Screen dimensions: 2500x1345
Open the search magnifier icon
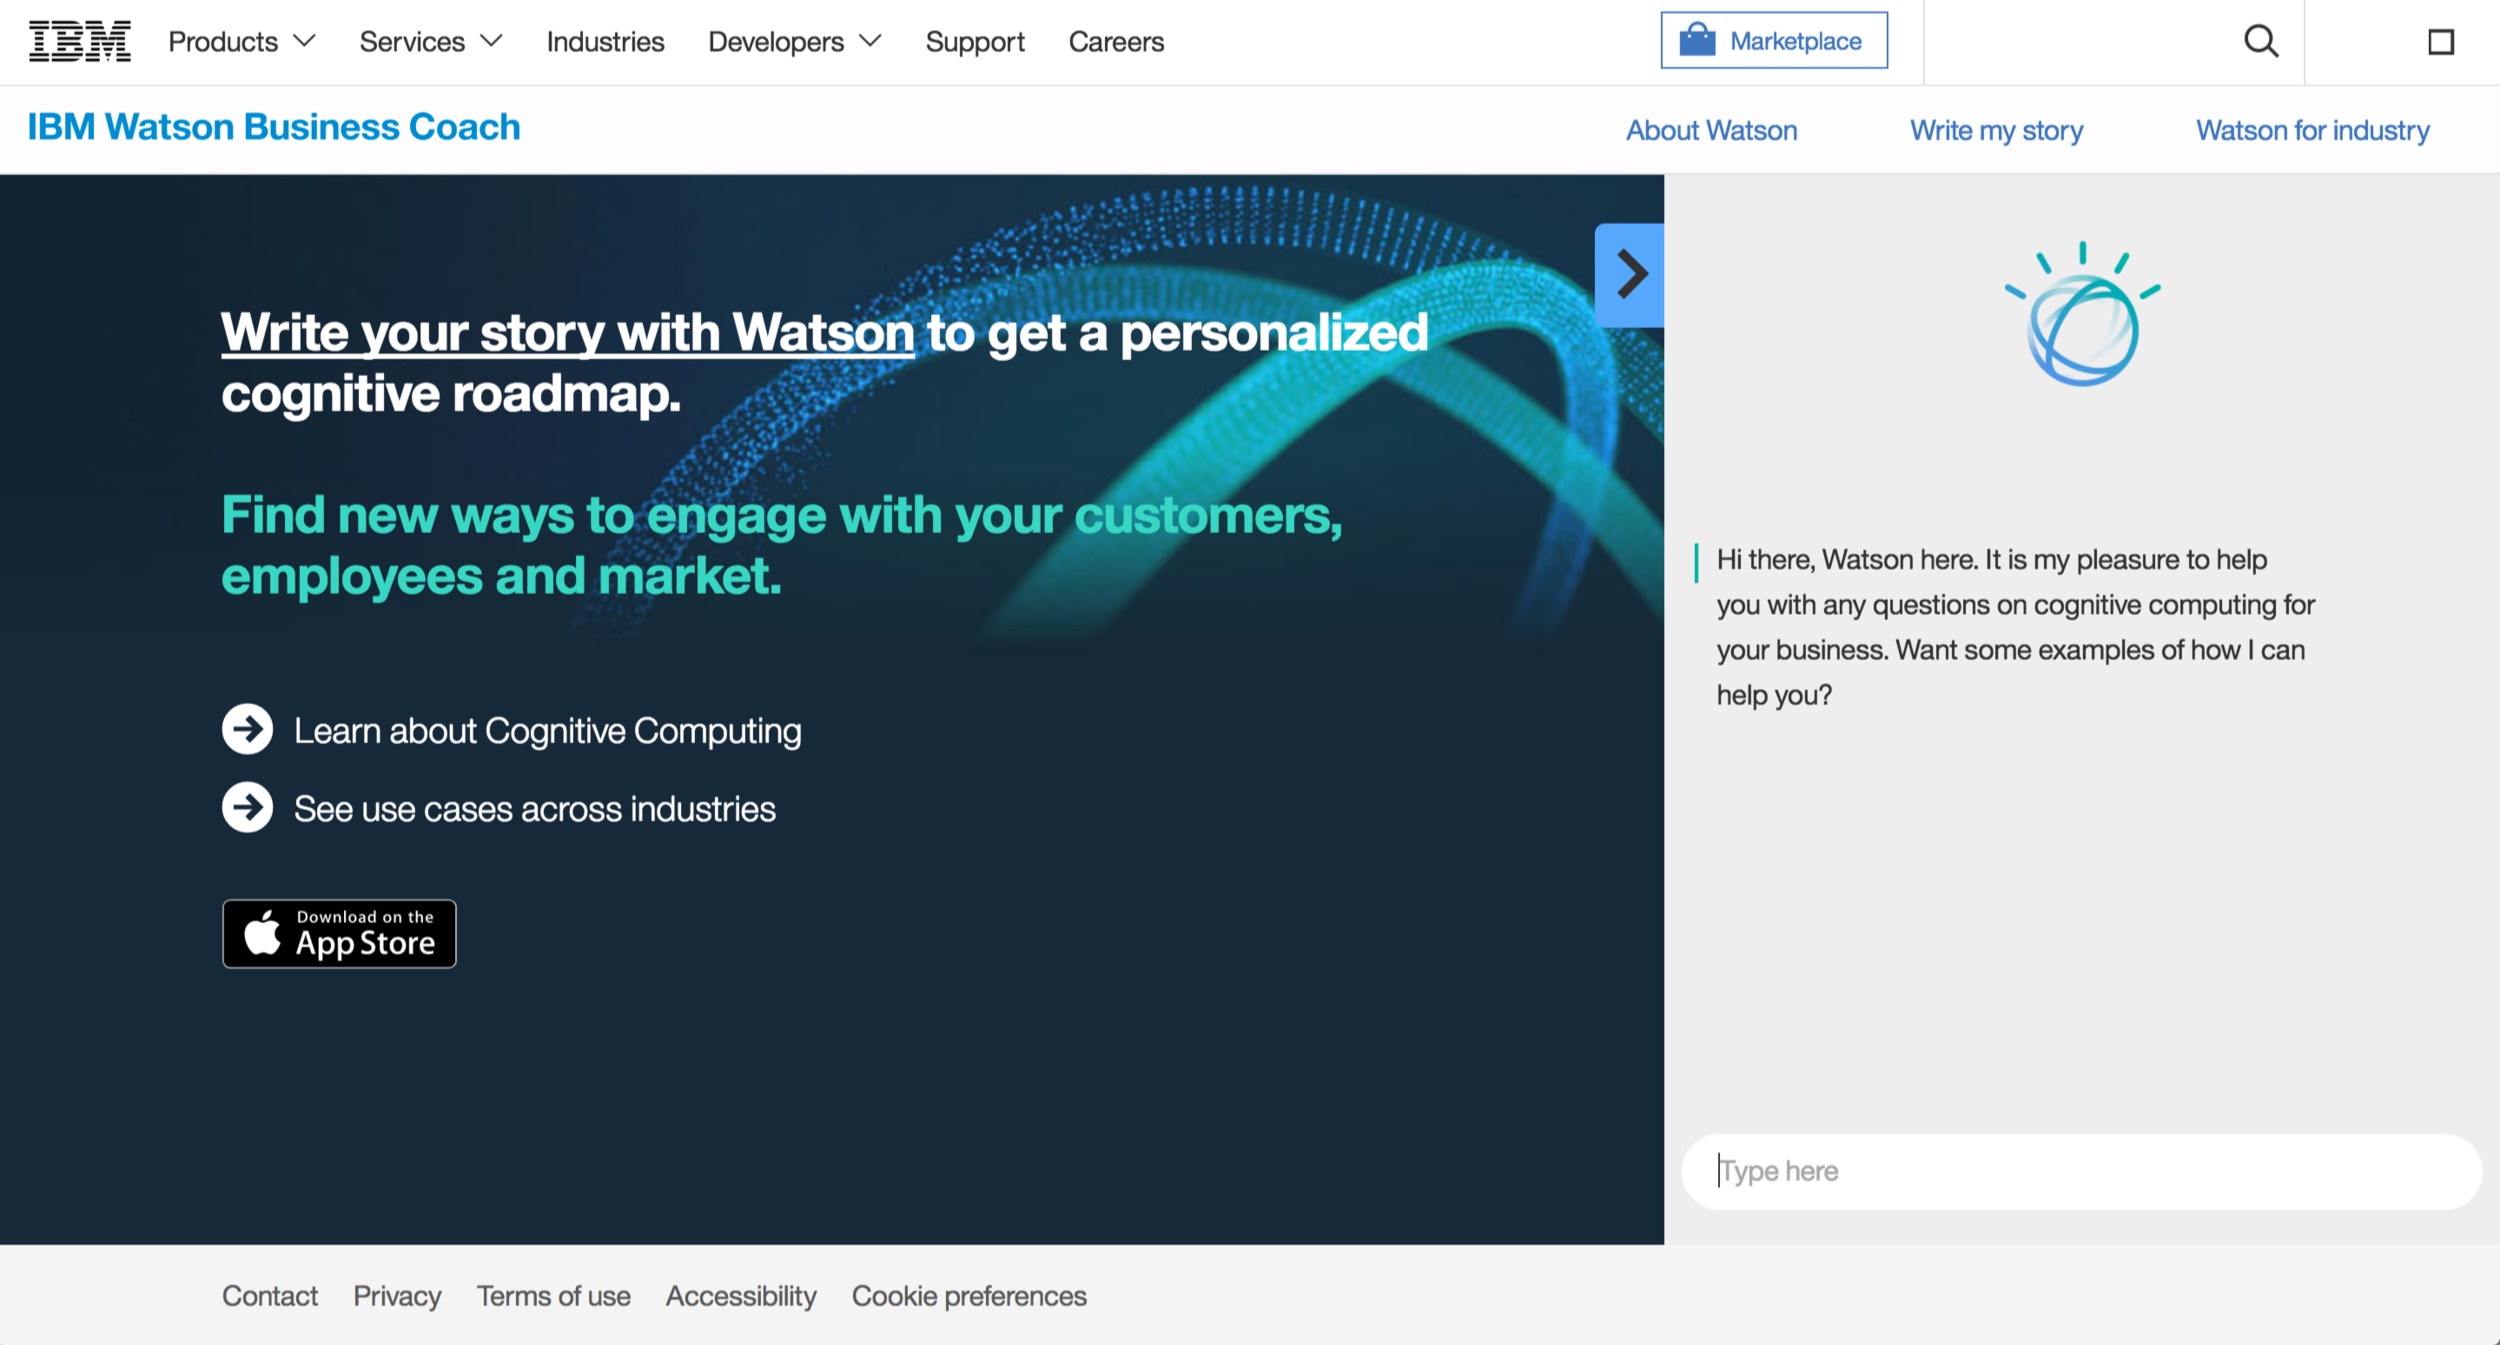[2260, 41]
